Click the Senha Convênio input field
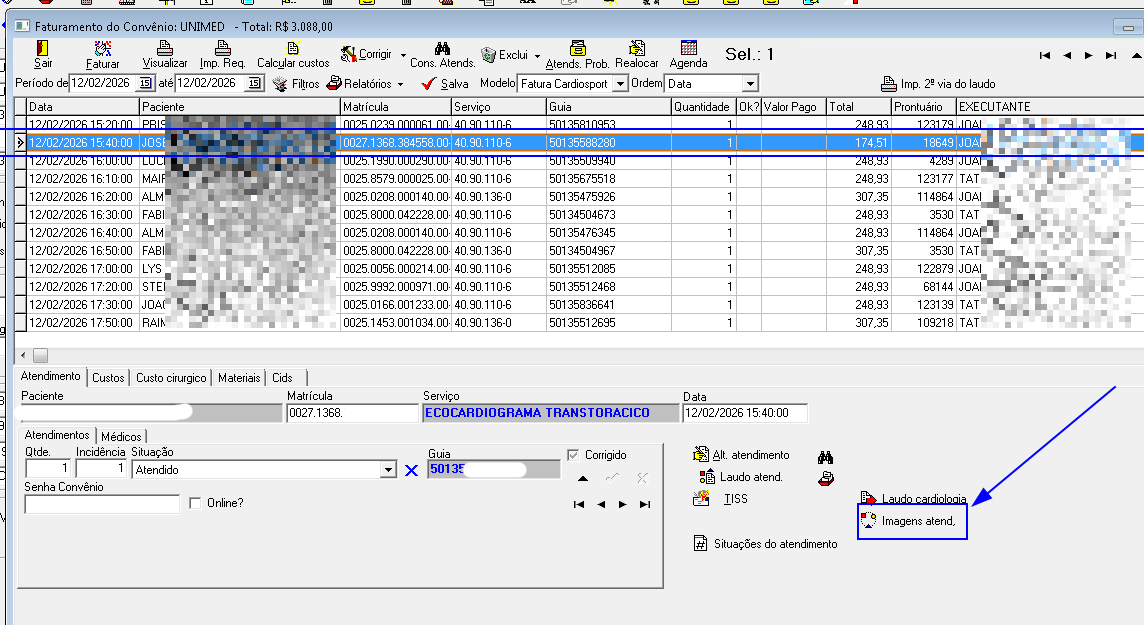Viewport: 1144px width, 625px height. point(102,504)
